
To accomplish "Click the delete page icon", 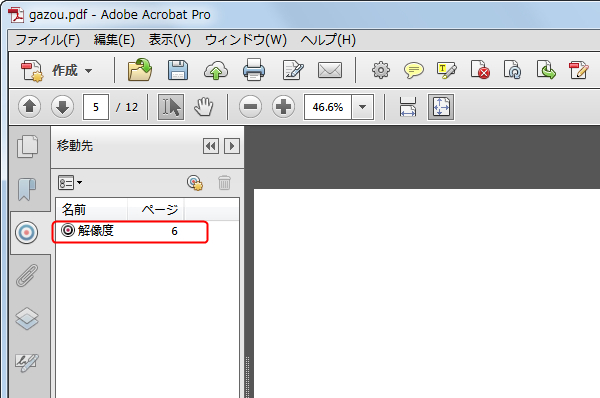I will [x=480, y=70].
